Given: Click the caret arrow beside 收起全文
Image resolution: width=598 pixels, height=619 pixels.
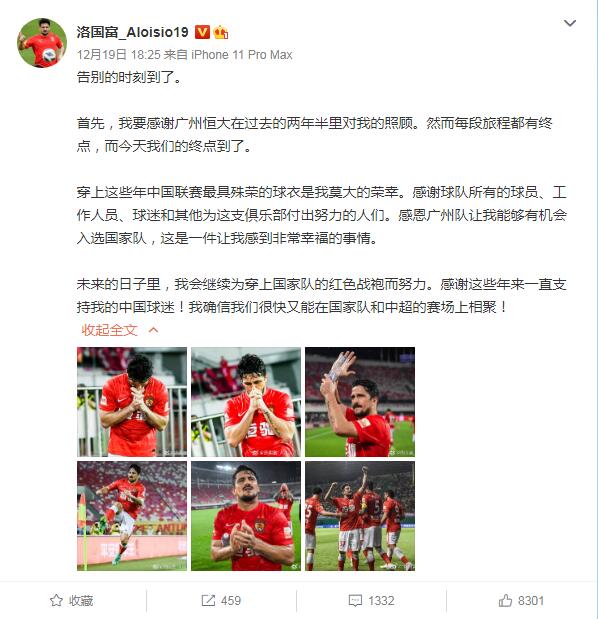Looking at the screenshot, I should 154,330.
